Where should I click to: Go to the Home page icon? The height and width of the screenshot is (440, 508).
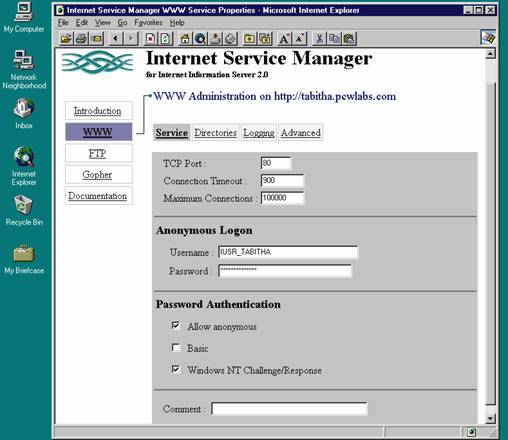tap(185, 39)
